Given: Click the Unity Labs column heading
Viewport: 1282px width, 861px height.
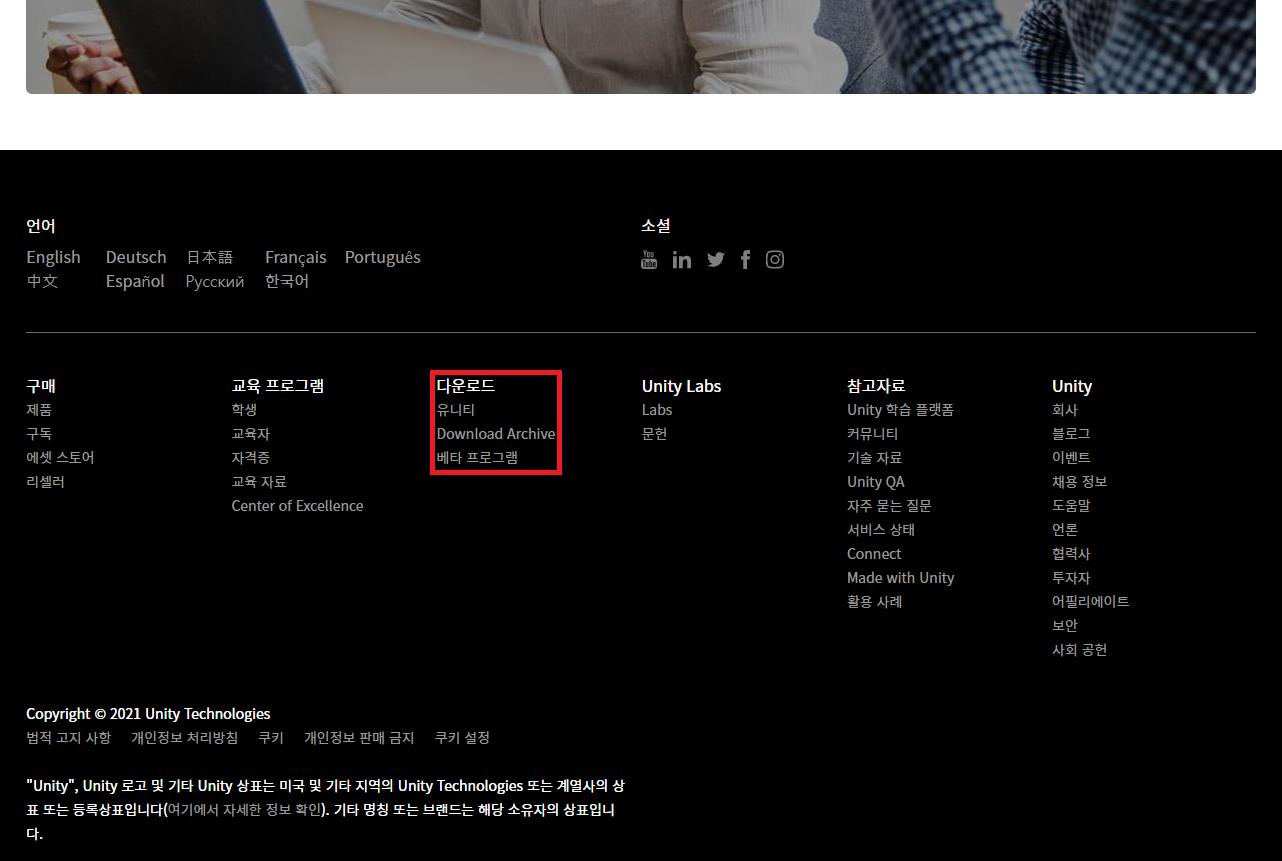Looking at the screenshot, I should [x=681, y=386].
